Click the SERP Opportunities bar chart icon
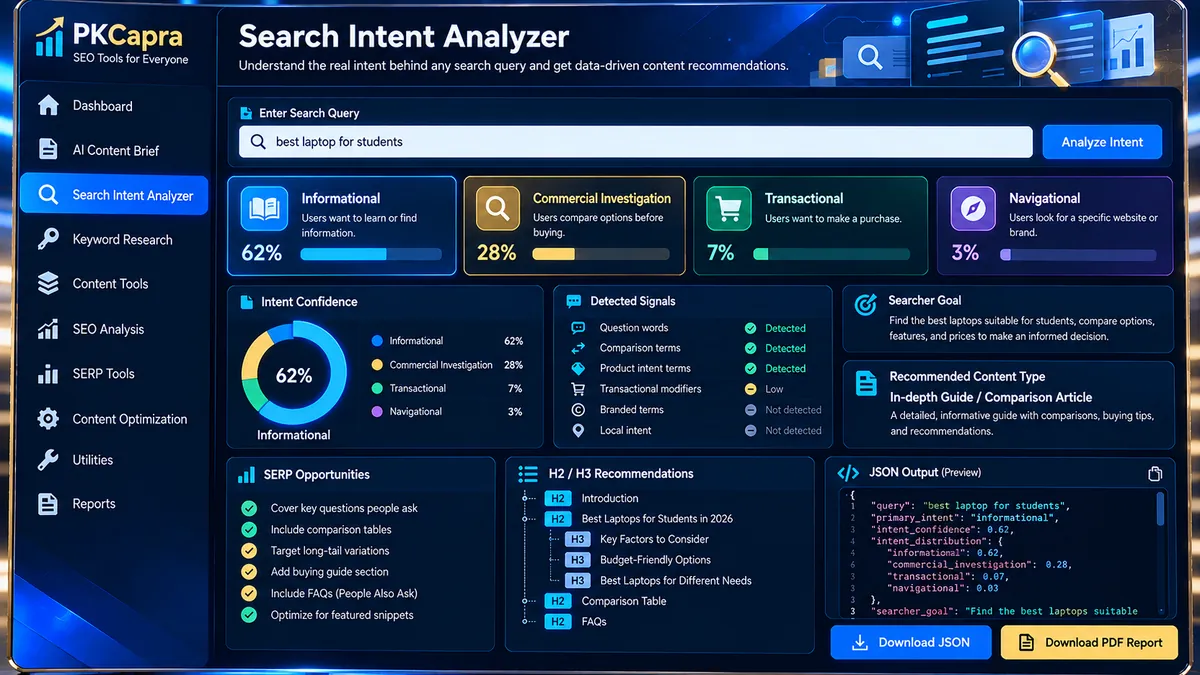The width and height of the screenshot is (1200, 675). (x=246, y=474)
